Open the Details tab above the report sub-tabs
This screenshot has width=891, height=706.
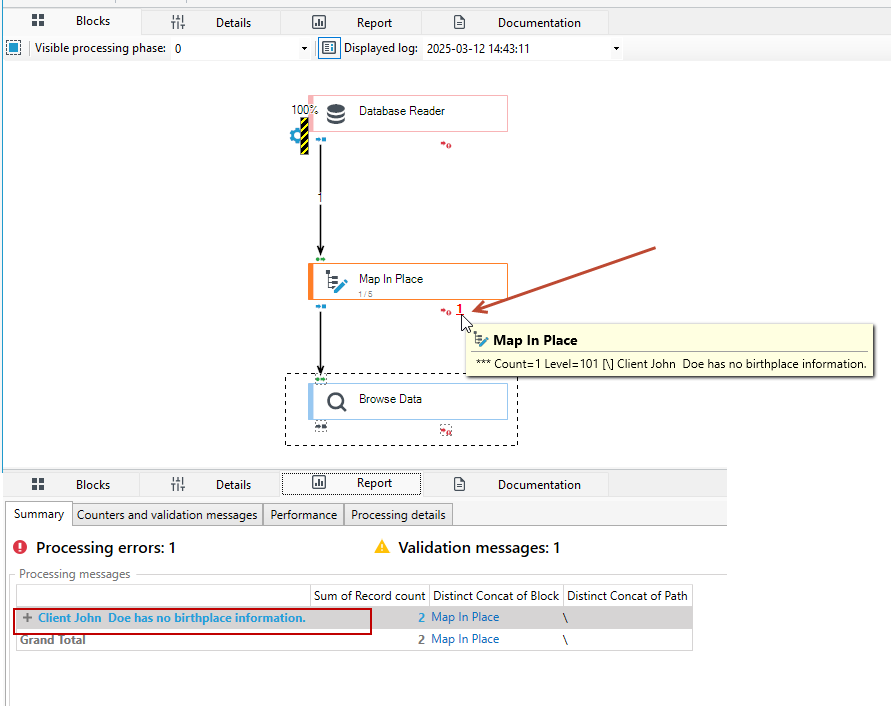(x=211, y=485)
